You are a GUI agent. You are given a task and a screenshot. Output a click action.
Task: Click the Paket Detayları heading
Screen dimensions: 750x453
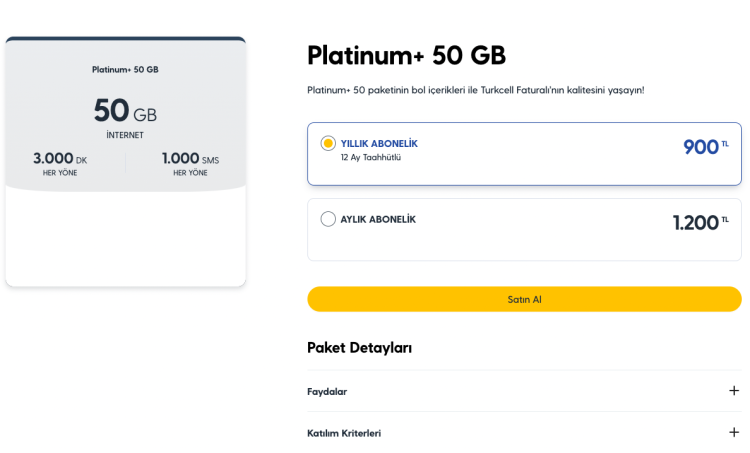tap(360, 348)
